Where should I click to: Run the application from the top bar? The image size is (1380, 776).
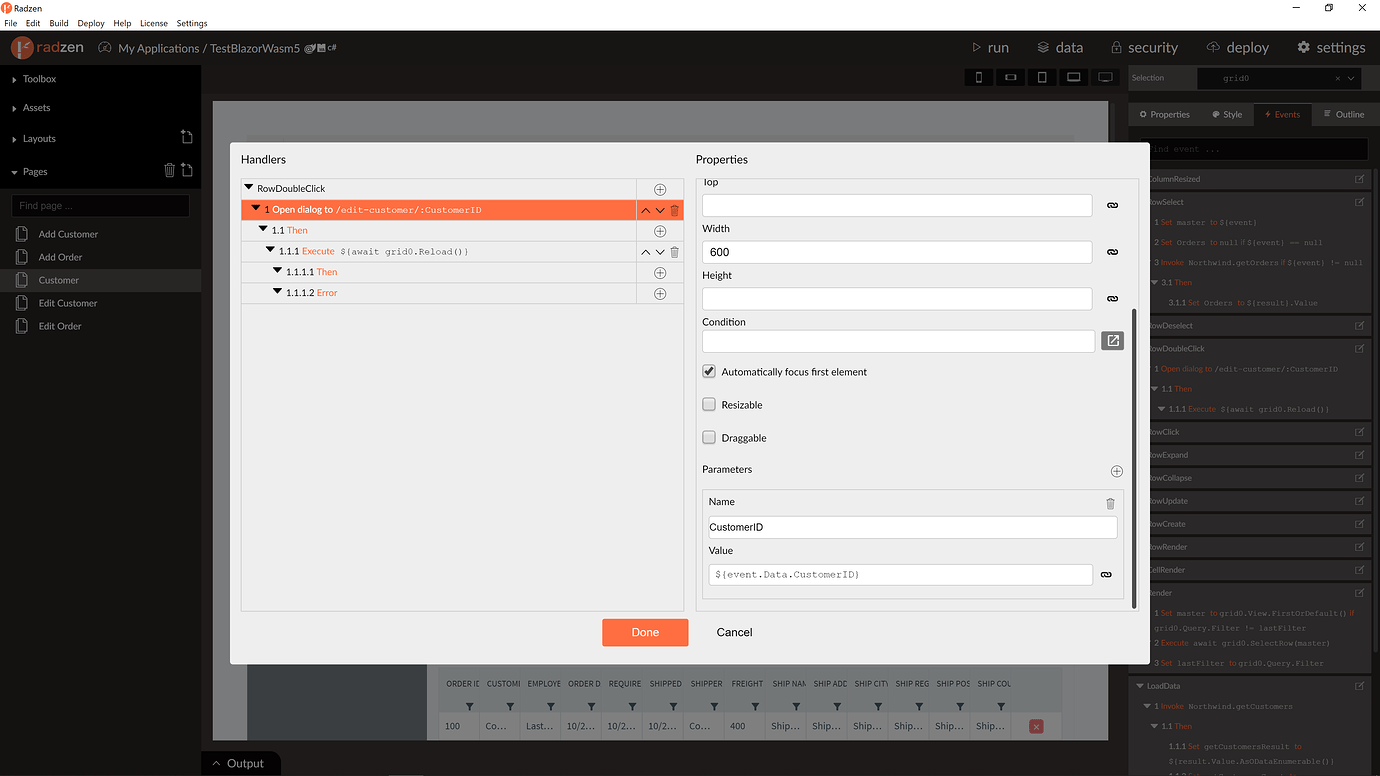991,47
